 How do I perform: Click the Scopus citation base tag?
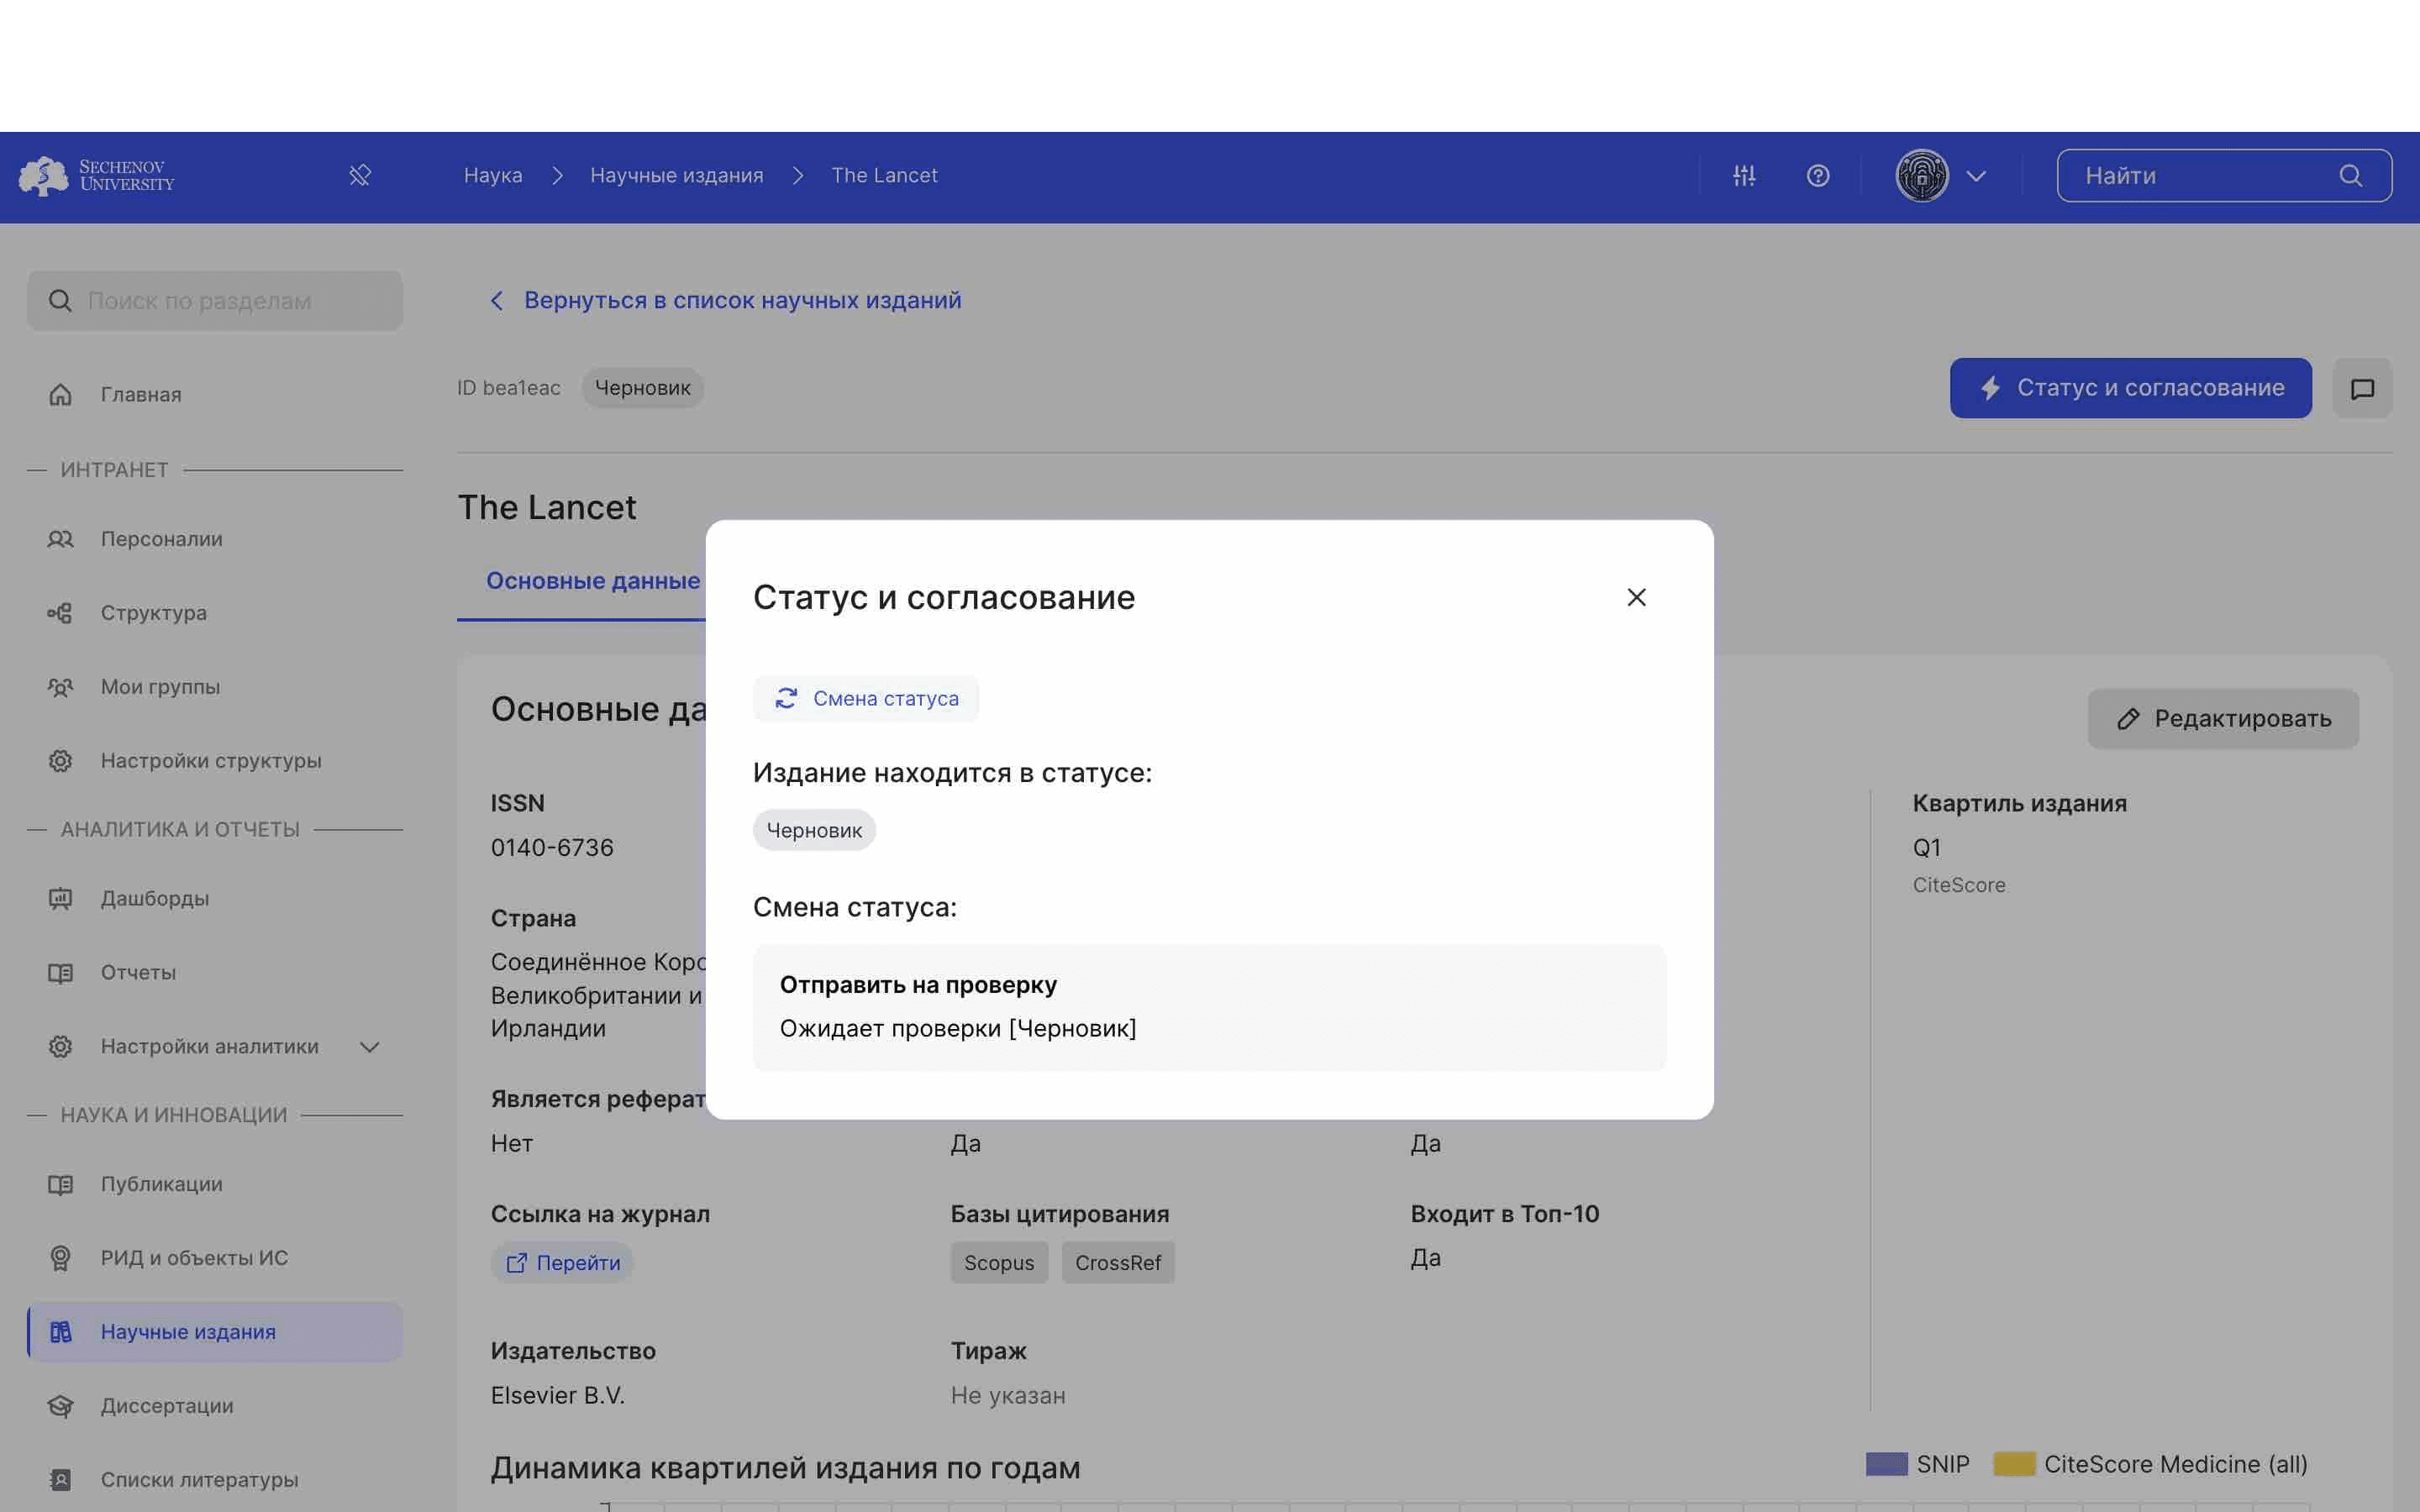coord(999,1263)
